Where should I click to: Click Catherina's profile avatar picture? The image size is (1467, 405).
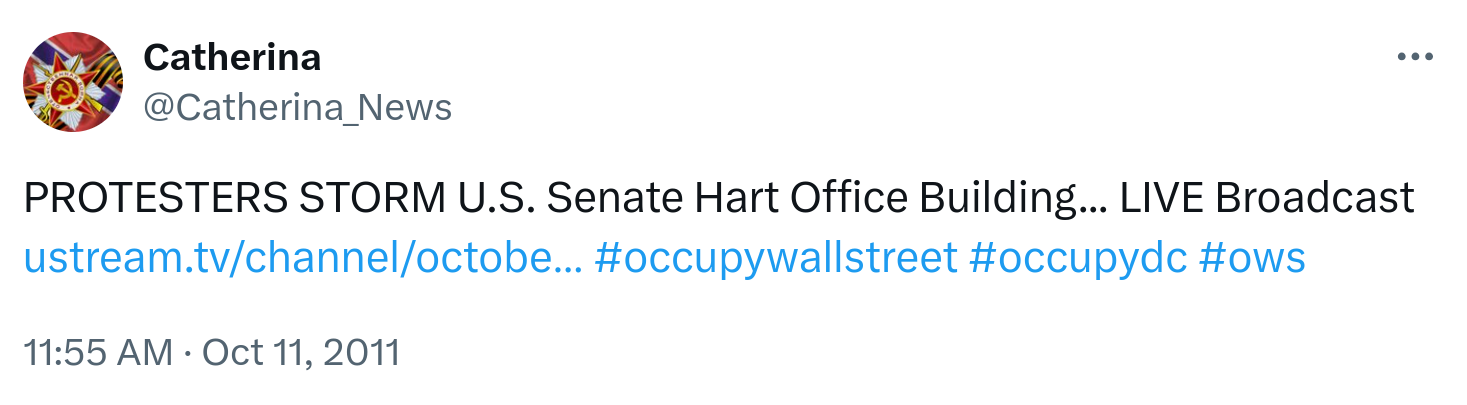pyautogui.click(x=73, y=82)
